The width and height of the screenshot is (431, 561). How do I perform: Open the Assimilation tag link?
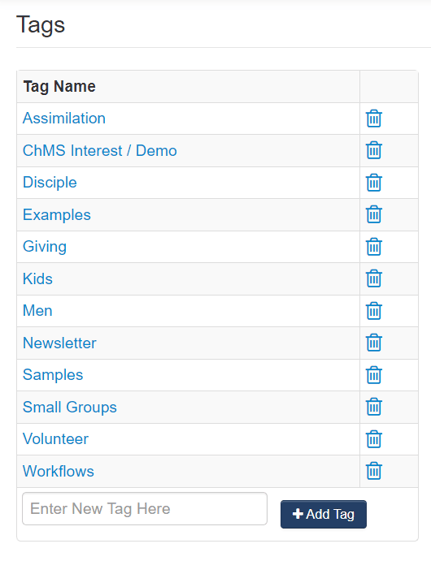tap(64, 118)
